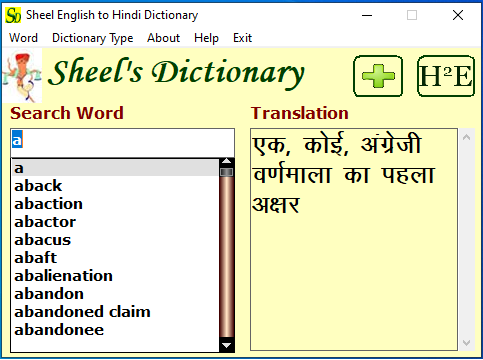Open the Help menu
This screenshot has height=360, width=483.
click(x=206, y=38)
